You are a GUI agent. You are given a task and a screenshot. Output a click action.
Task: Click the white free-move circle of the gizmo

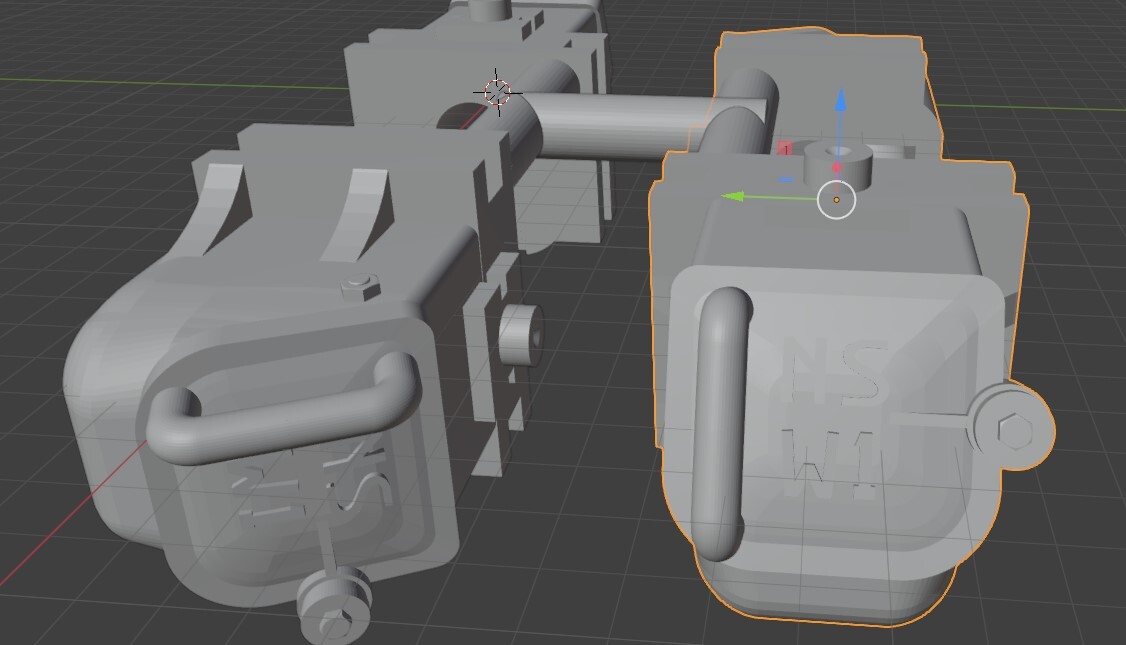(837, 200)
